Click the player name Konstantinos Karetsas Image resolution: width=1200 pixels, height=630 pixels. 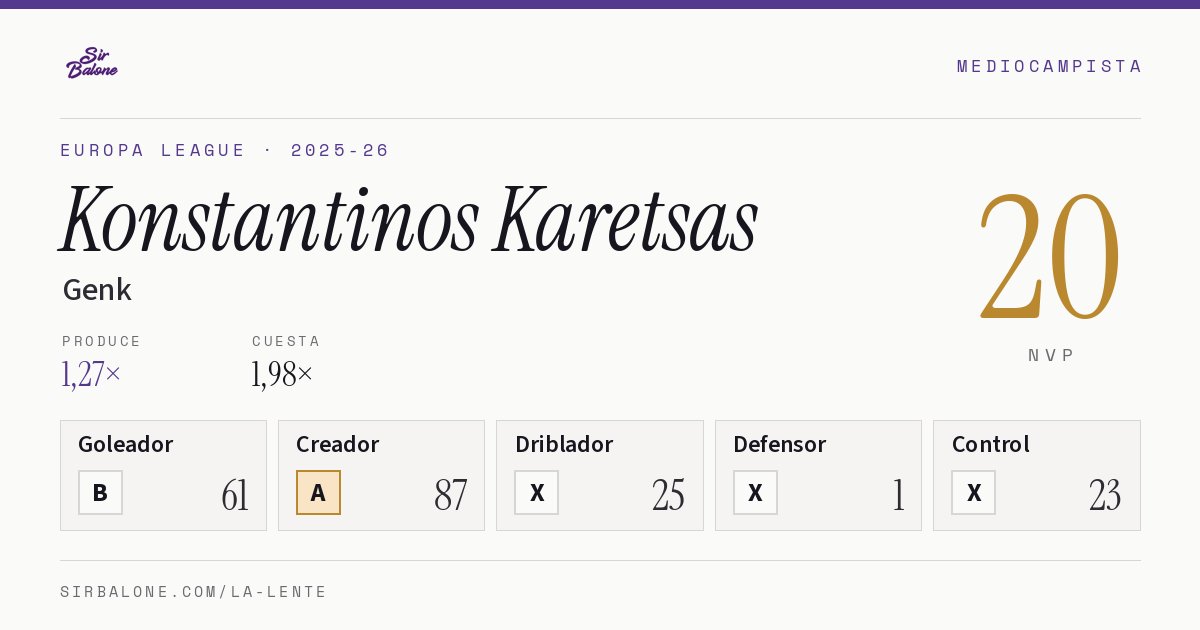(x=409, y=221)
